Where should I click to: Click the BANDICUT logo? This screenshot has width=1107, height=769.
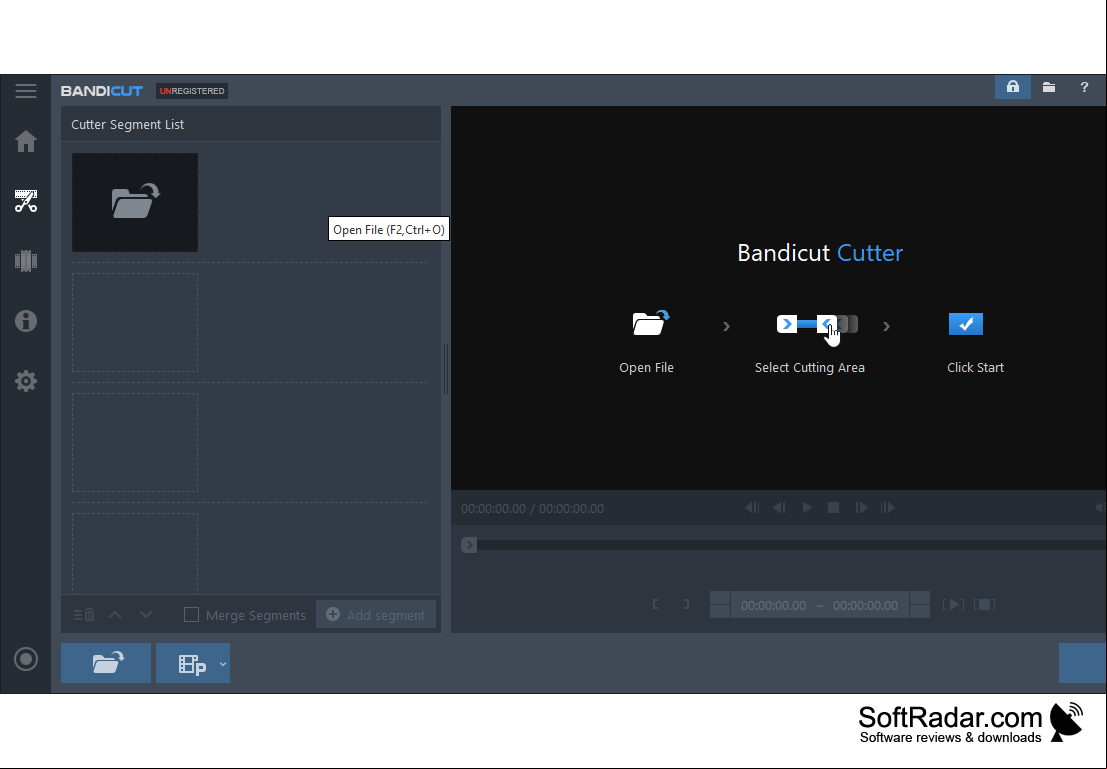click(x=102, y=91)
